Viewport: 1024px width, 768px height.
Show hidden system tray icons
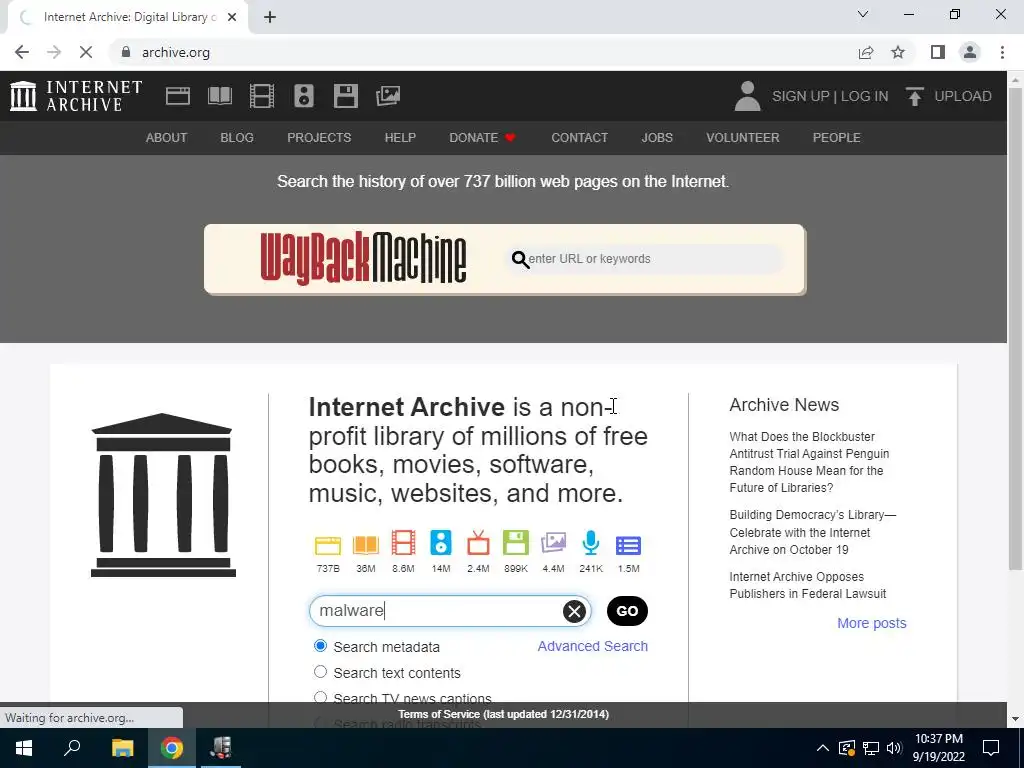(x=823, y=748)
